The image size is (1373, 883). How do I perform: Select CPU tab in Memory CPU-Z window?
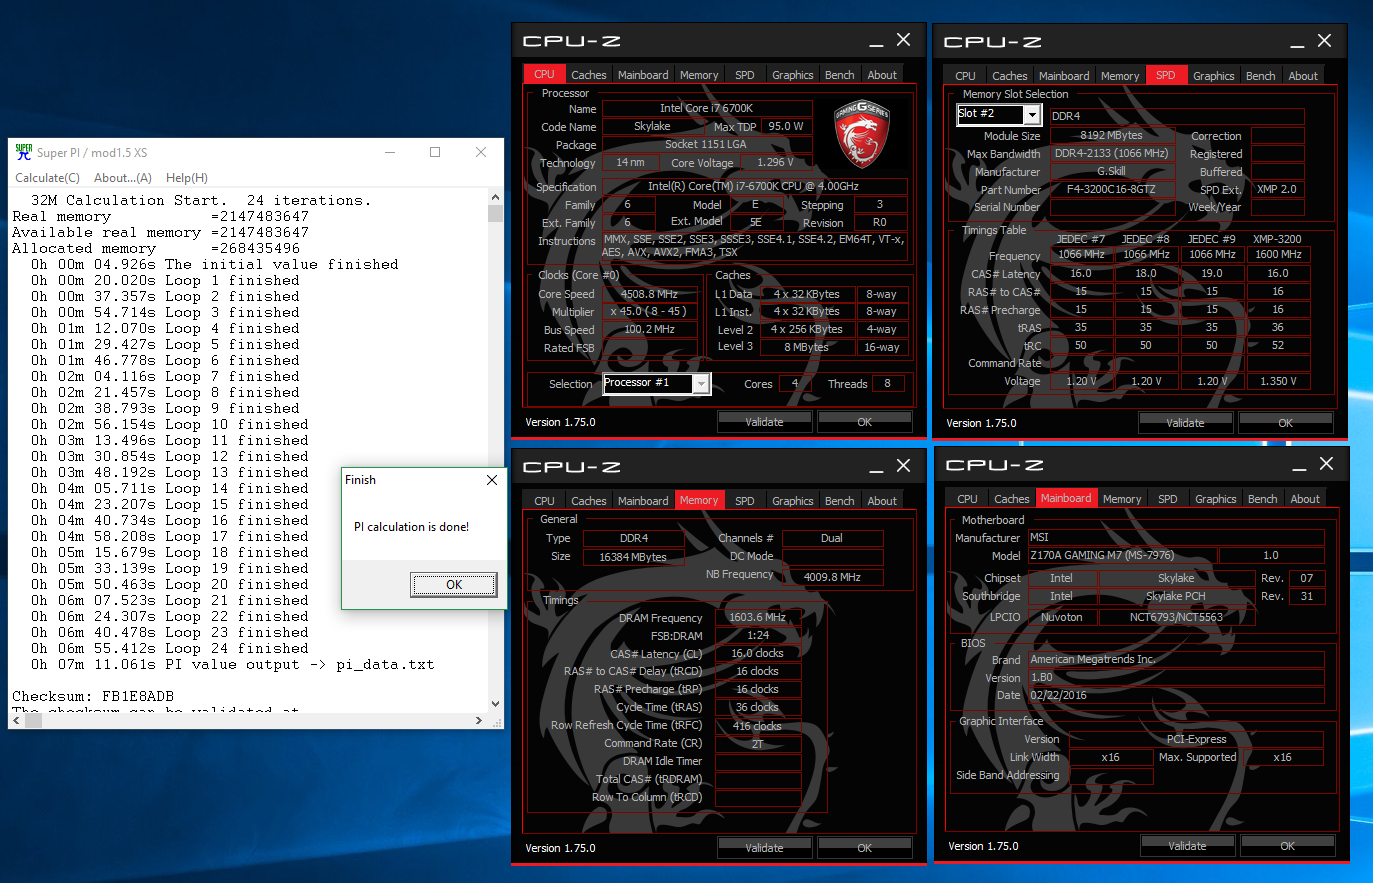(x=544, y=501)
